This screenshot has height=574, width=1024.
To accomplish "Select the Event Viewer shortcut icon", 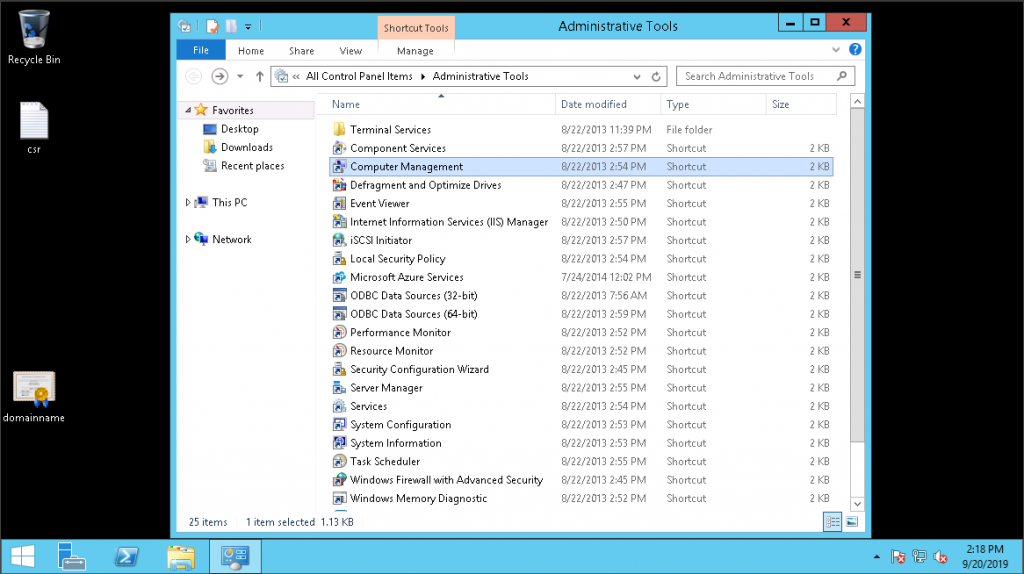I will 339,203.
